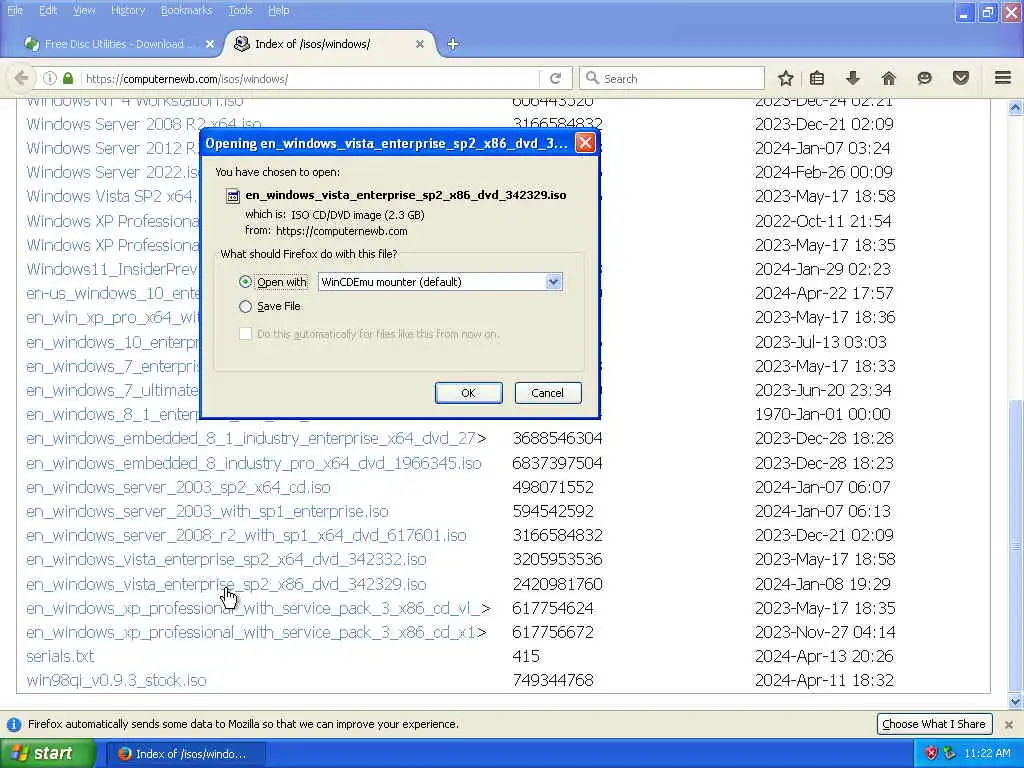Close the Index of /isos/windows/ tab
Viewport: 1024px width, 768px height.
(420, 44)
